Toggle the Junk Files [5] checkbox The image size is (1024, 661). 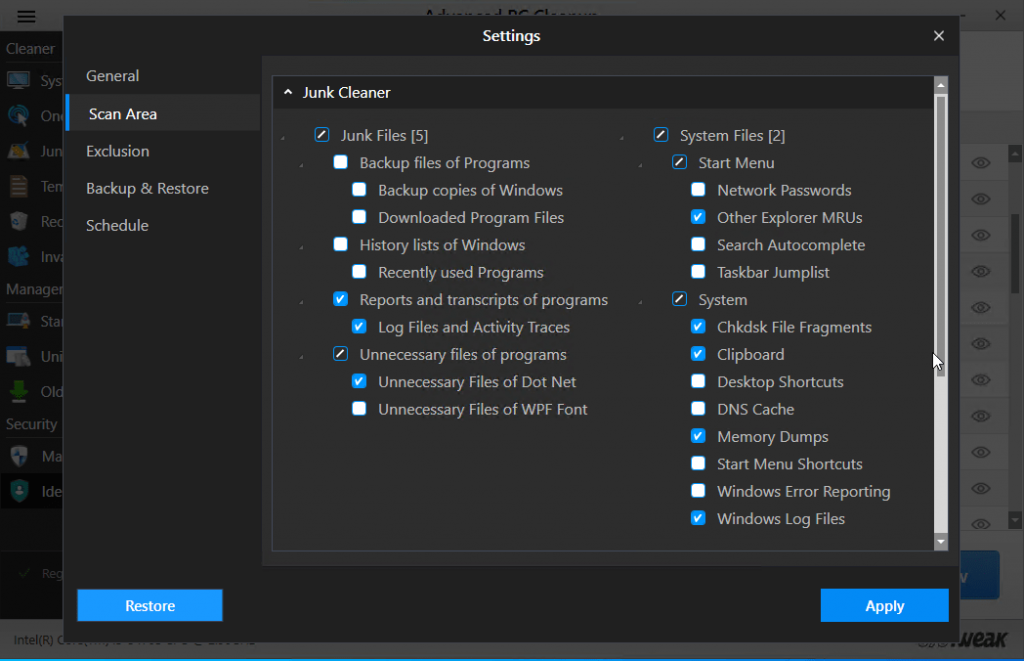coord(322,135)
